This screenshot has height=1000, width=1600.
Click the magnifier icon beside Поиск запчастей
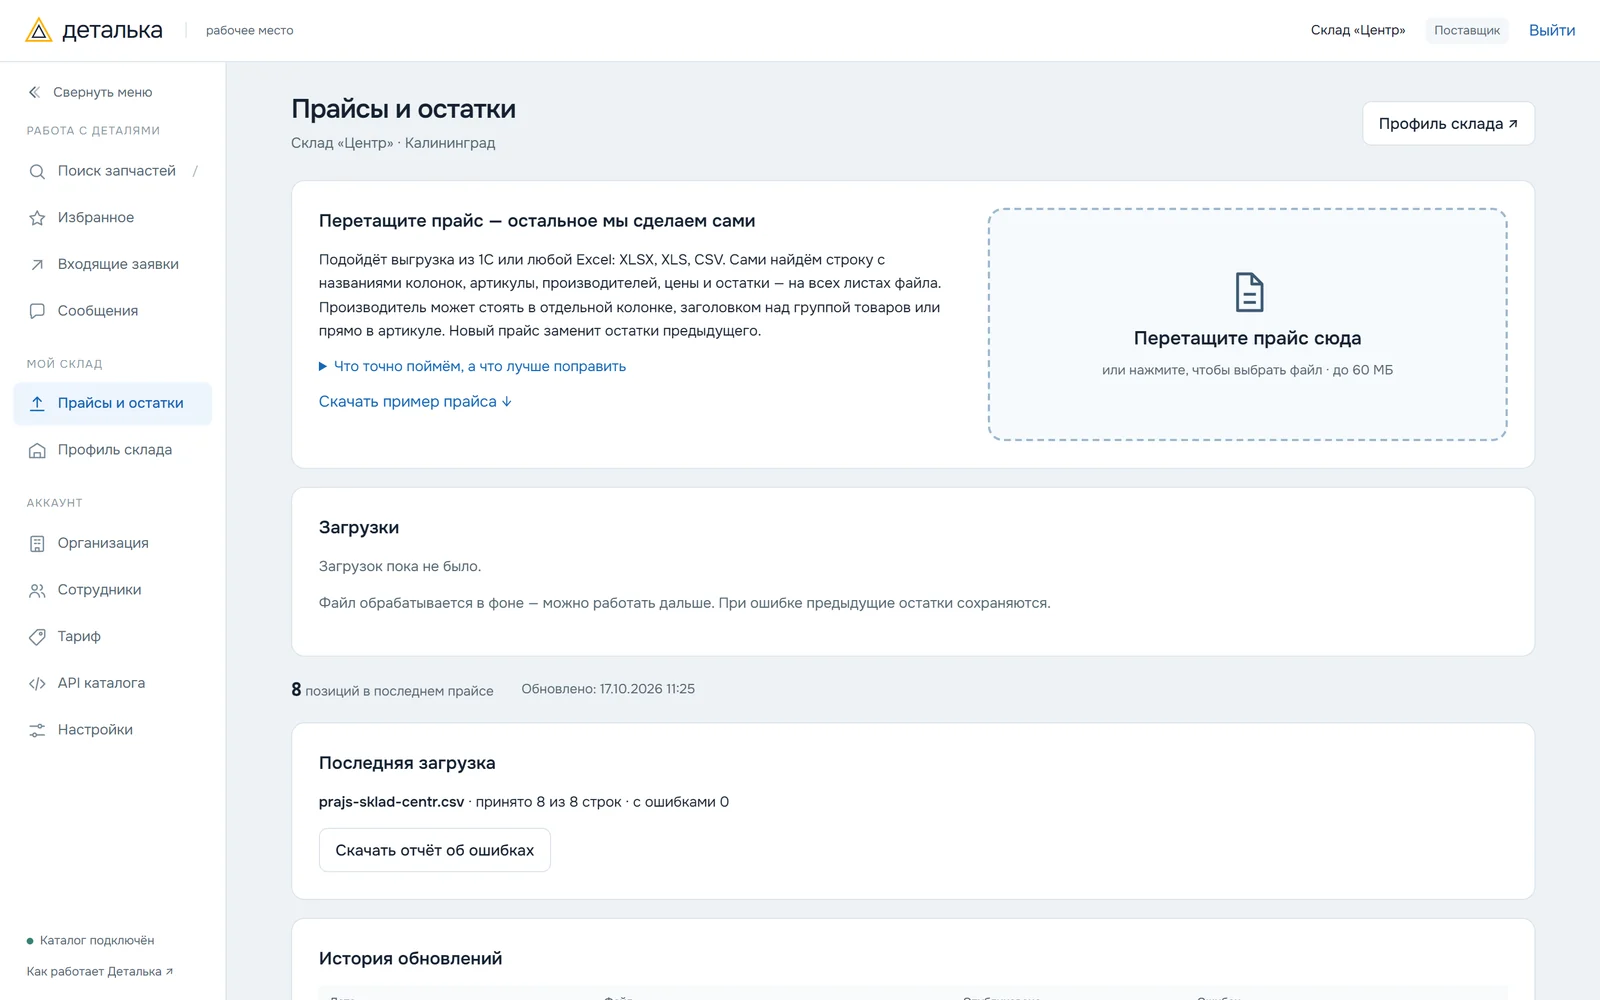pyautogui.click(x=37, y=171)
